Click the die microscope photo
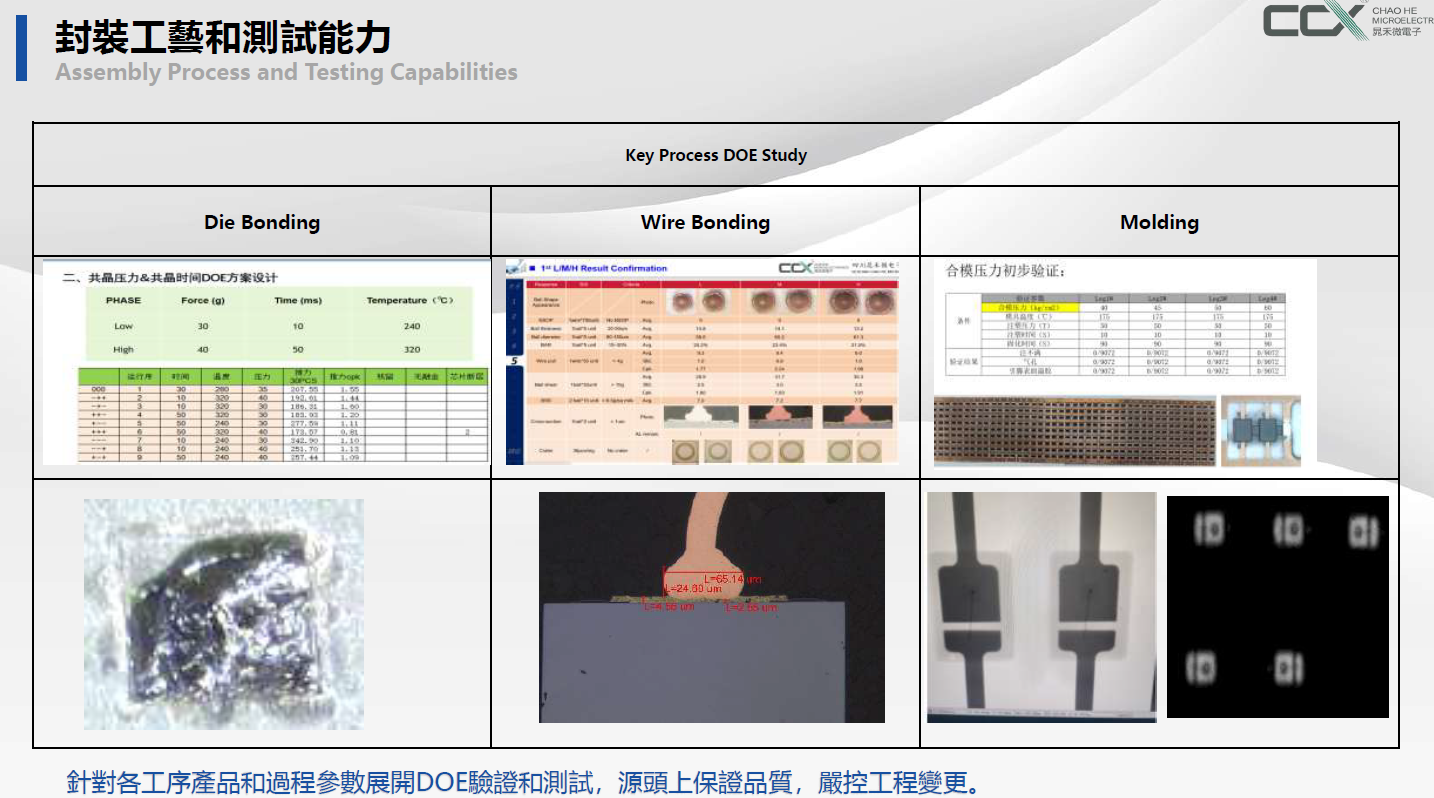1434x798 pixels. [x=223, y=614]
